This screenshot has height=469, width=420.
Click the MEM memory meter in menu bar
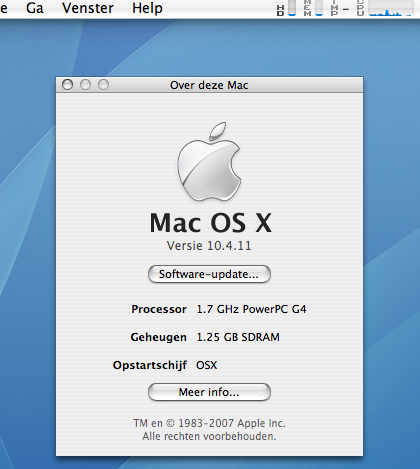313,8
